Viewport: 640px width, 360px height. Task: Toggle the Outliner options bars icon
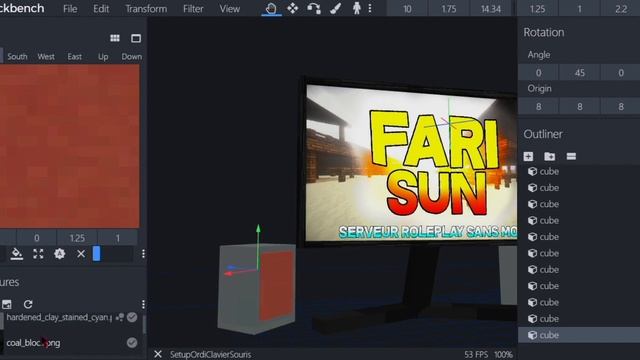pyautogui.click(x=571, y=156)
